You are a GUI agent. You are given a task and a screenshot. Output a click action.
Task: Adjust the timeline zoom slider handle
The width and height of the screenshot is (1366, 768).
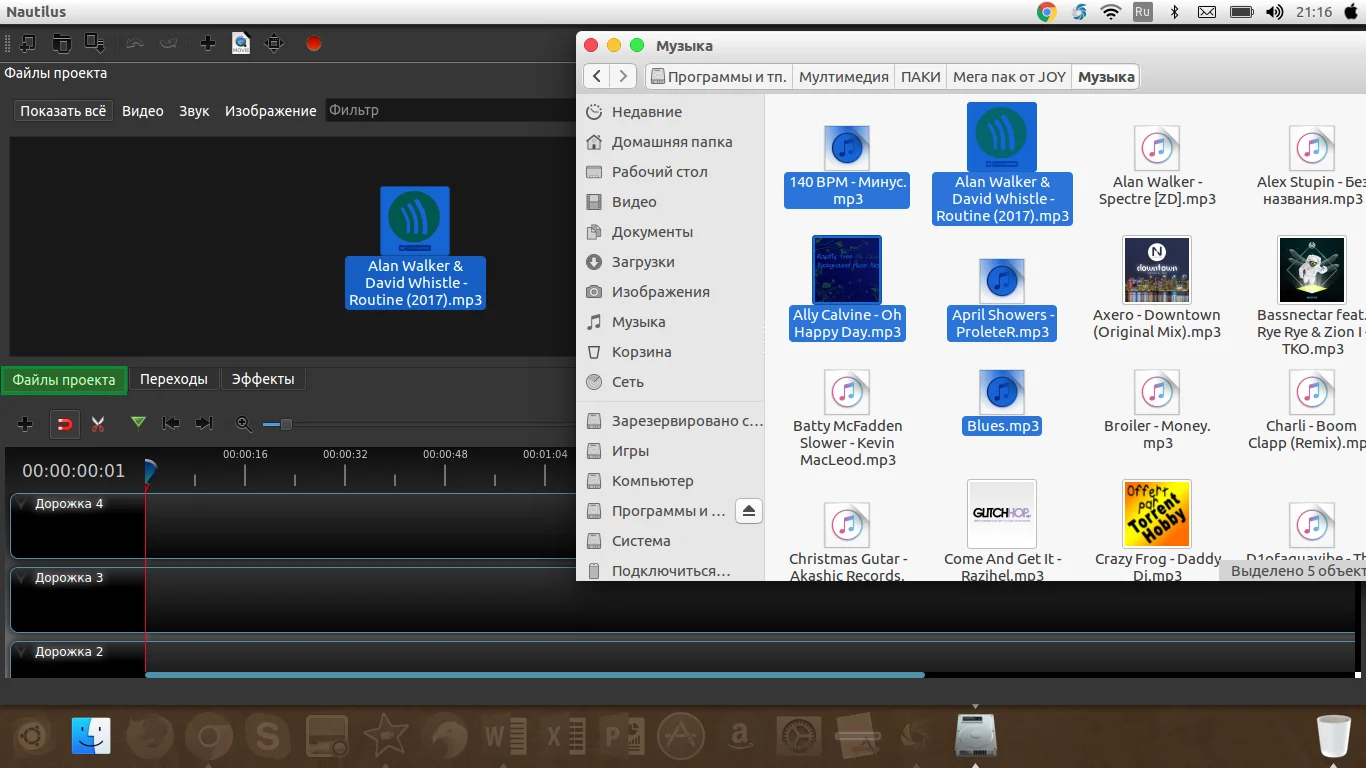coord(286,425)
